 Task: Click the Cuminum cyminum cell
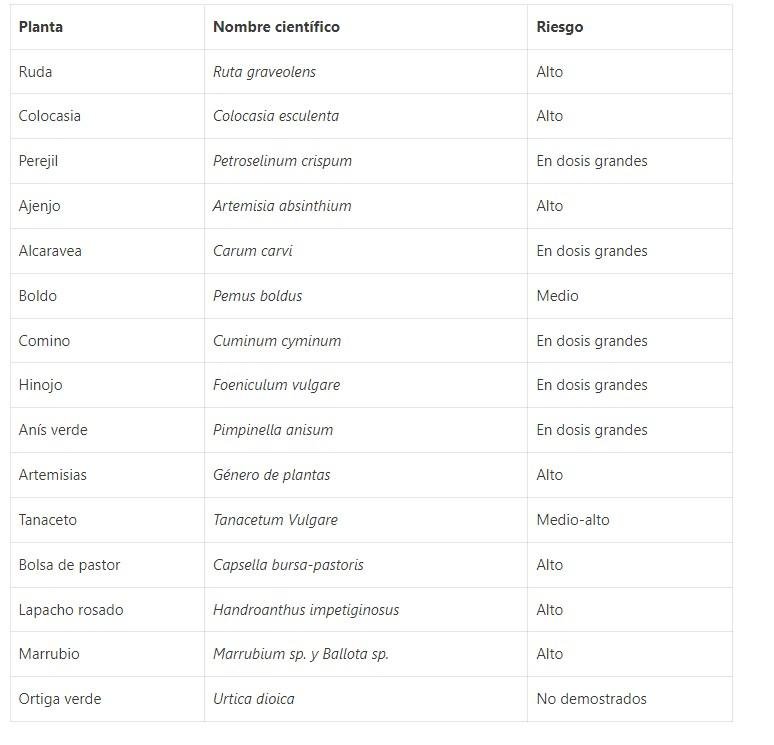click(277, 341)
